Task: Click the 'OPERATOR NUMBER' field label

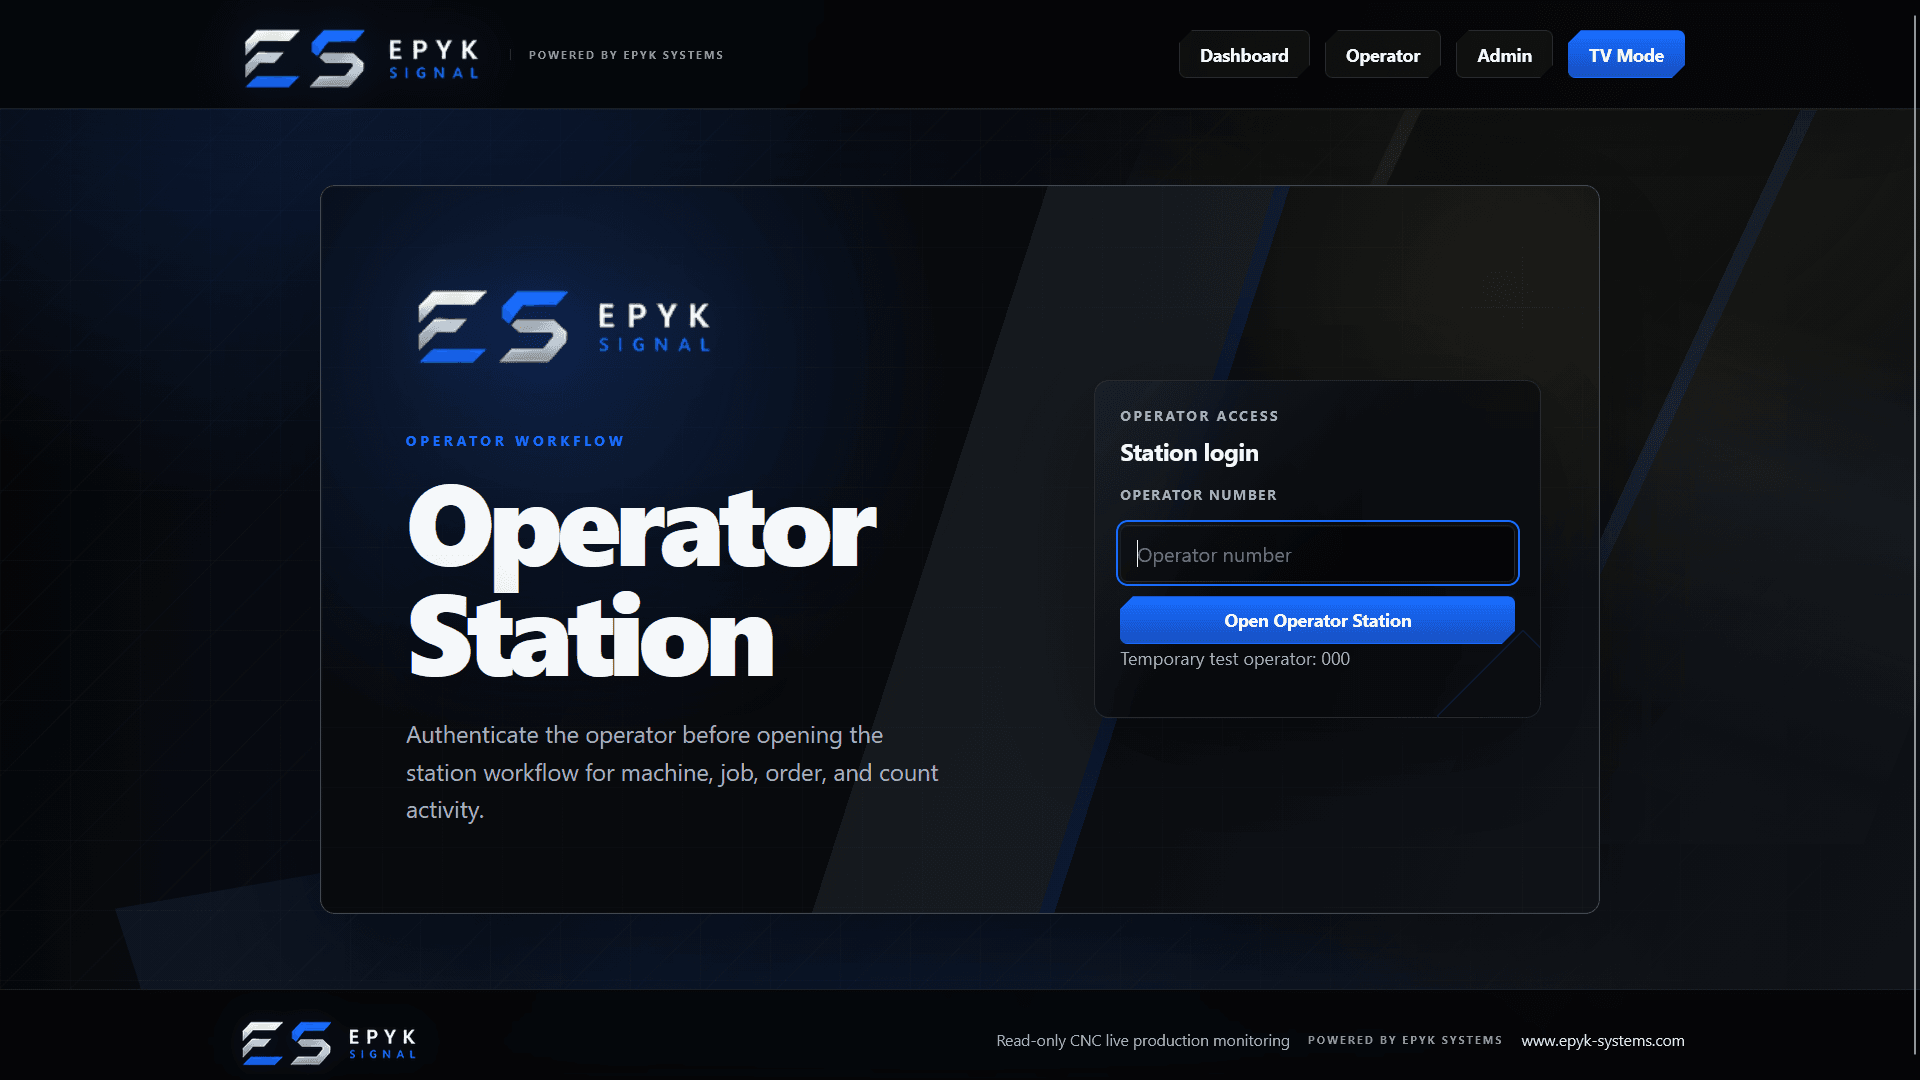Action: click(x=1198, y=495)
